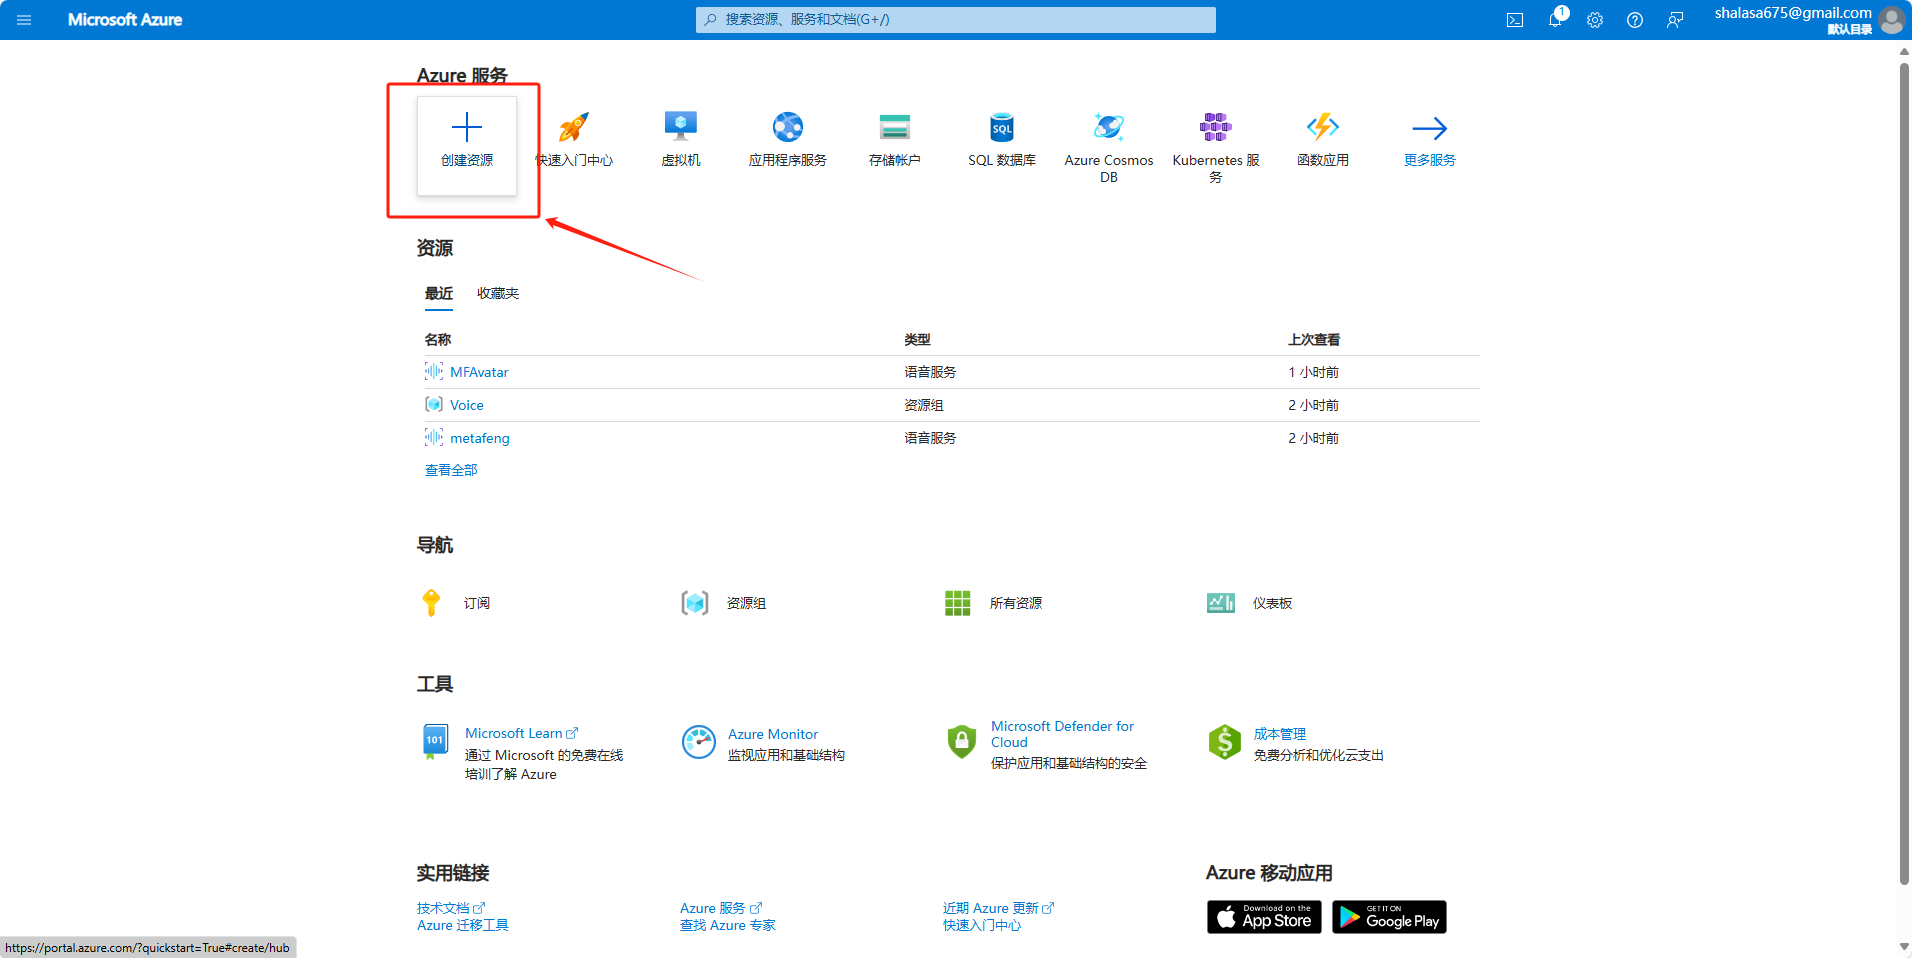Screen dimensions: 1912x958
Task: Open the hamburger portal menu
Action: [24, 20]
